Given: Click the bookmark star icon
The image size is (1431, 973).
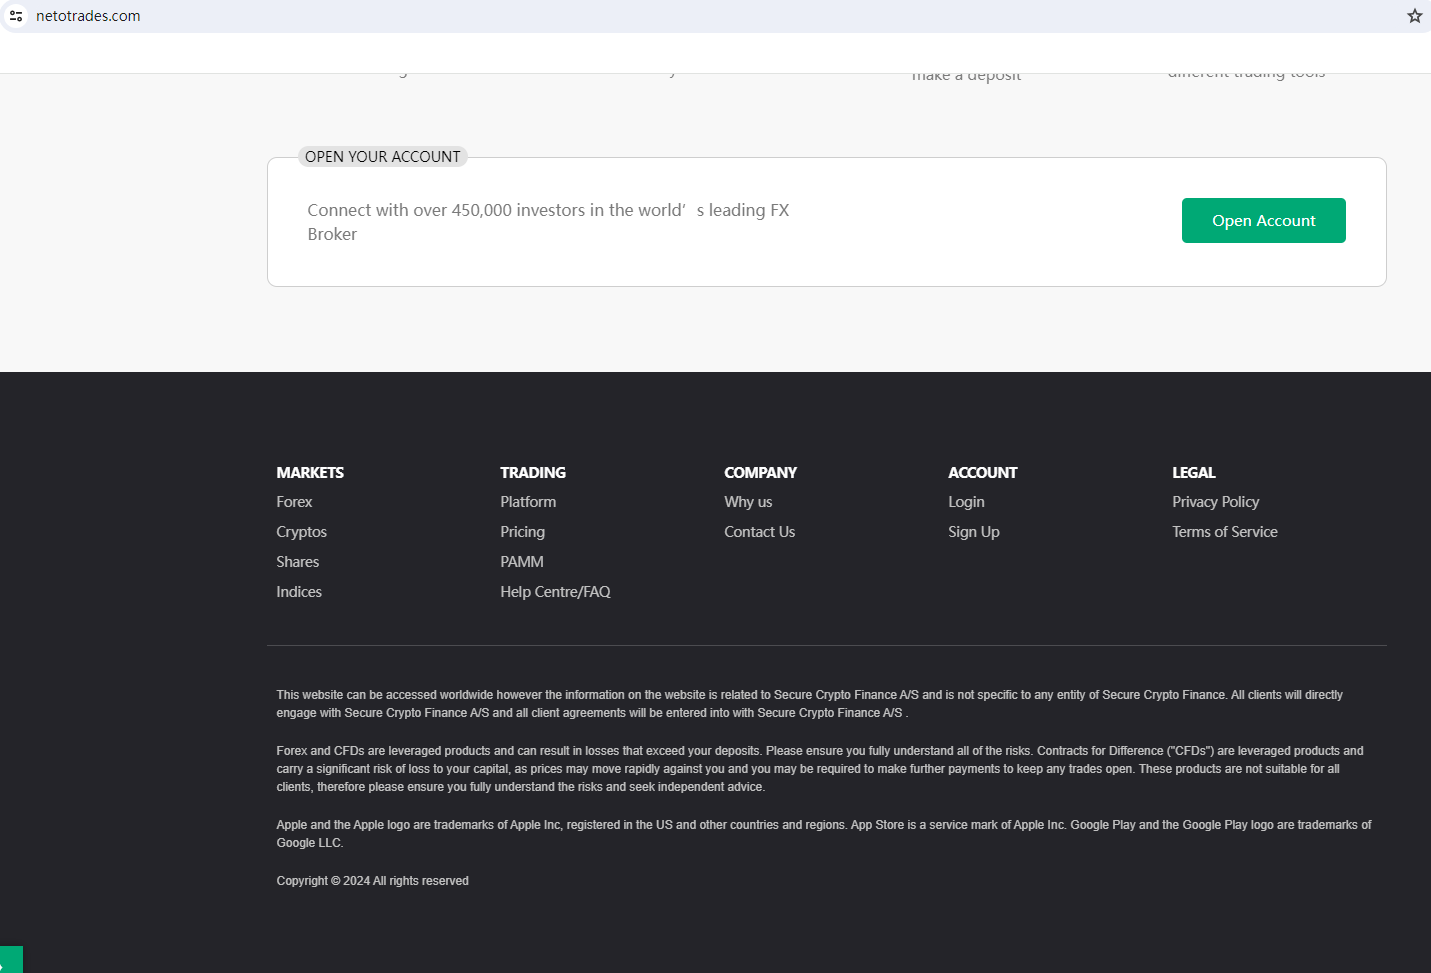Looking at the screenshot, I should click(1414, 16).
